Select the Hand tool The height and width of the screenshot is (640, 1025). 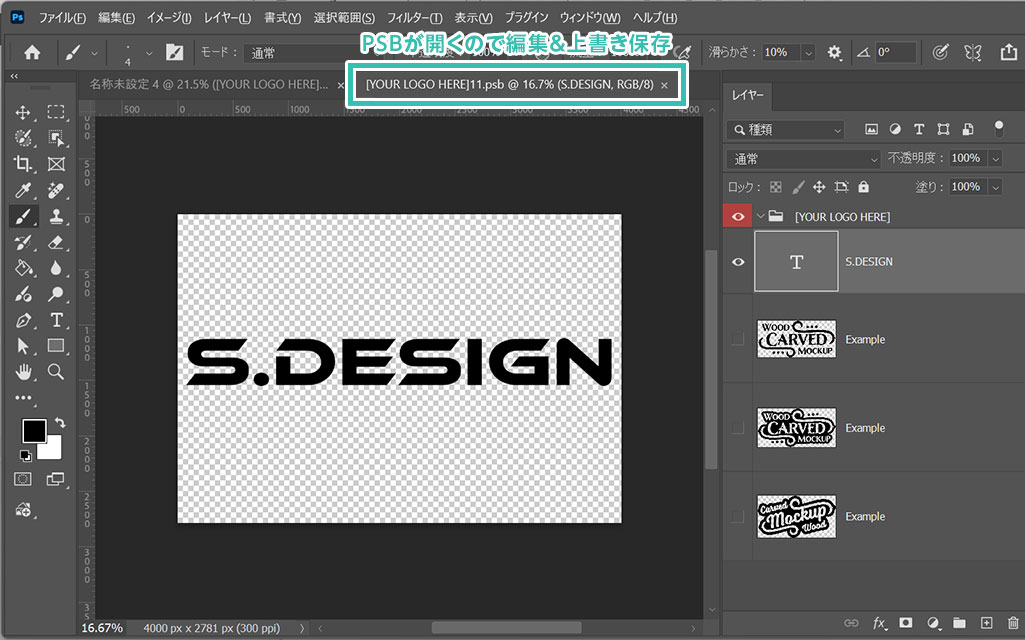pos(23,372)
